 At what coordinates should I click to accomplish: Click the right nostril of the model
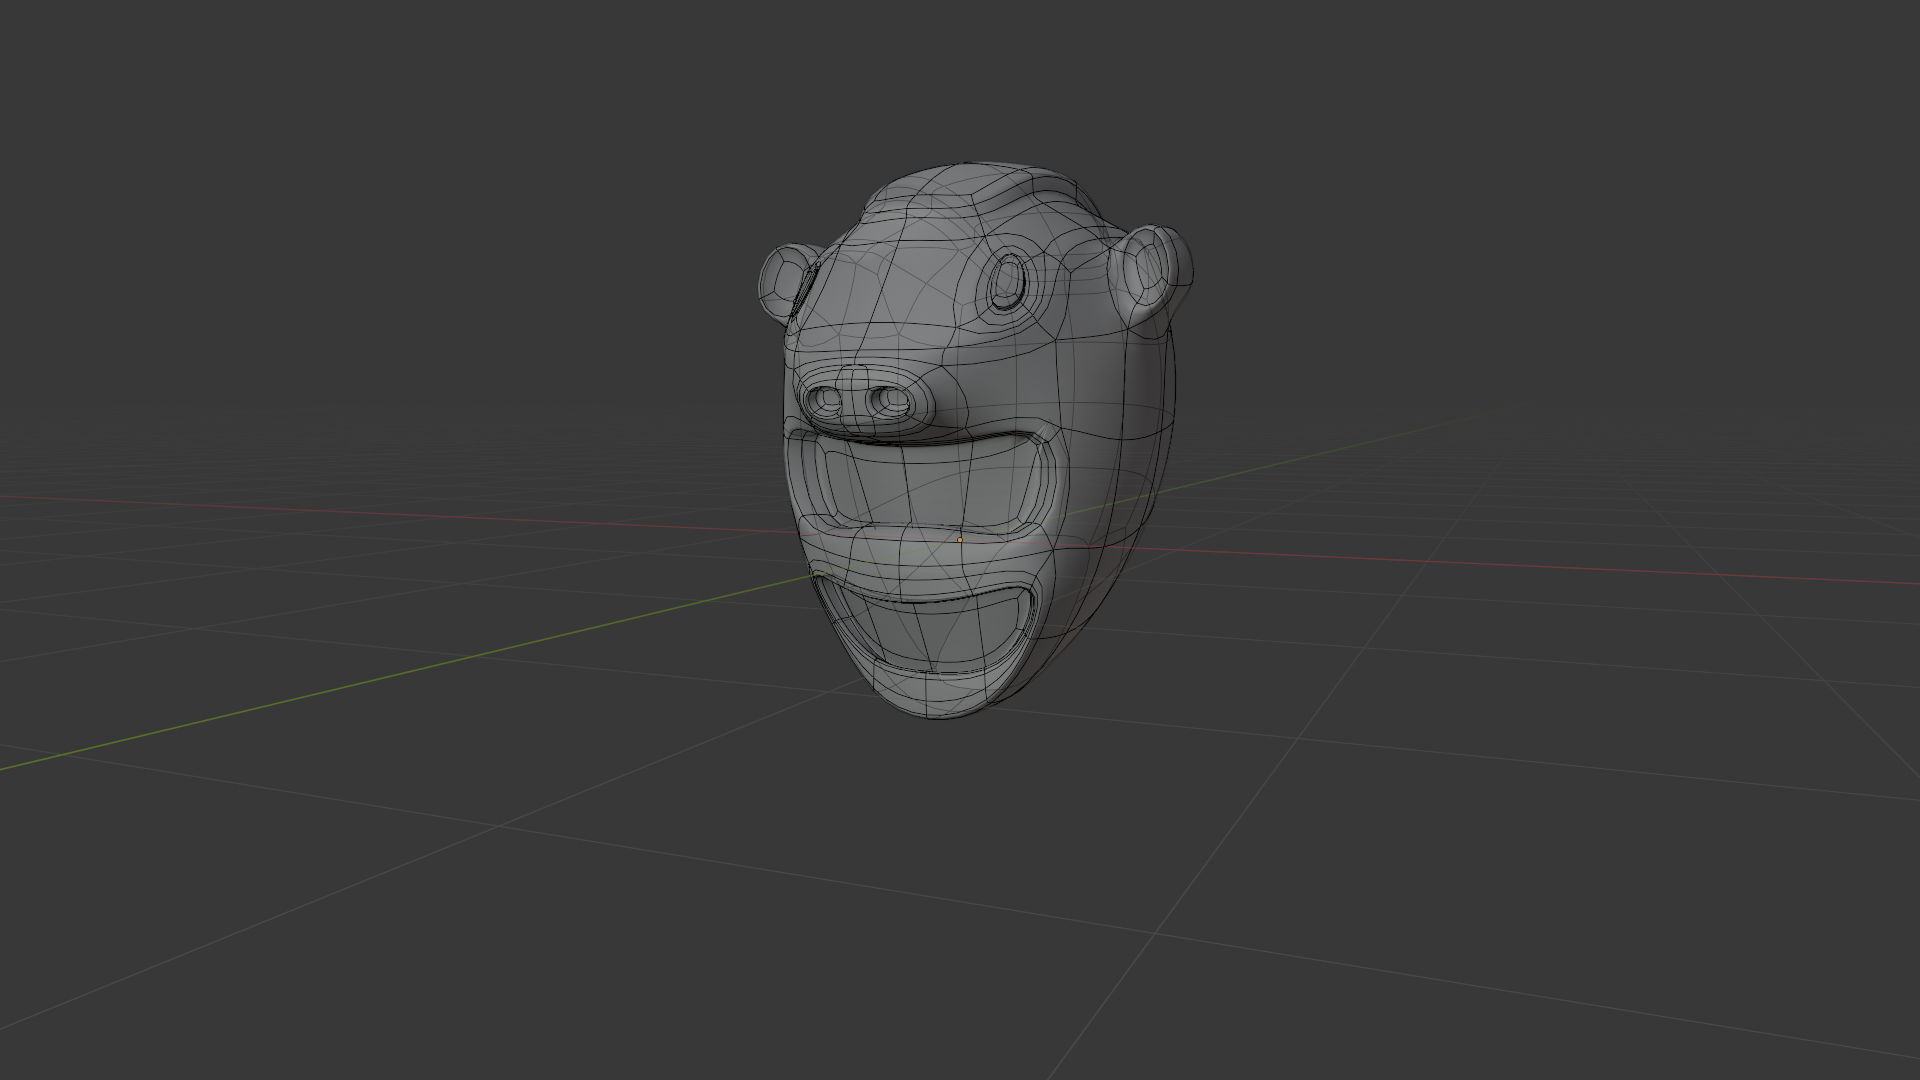tap(889, 402)
